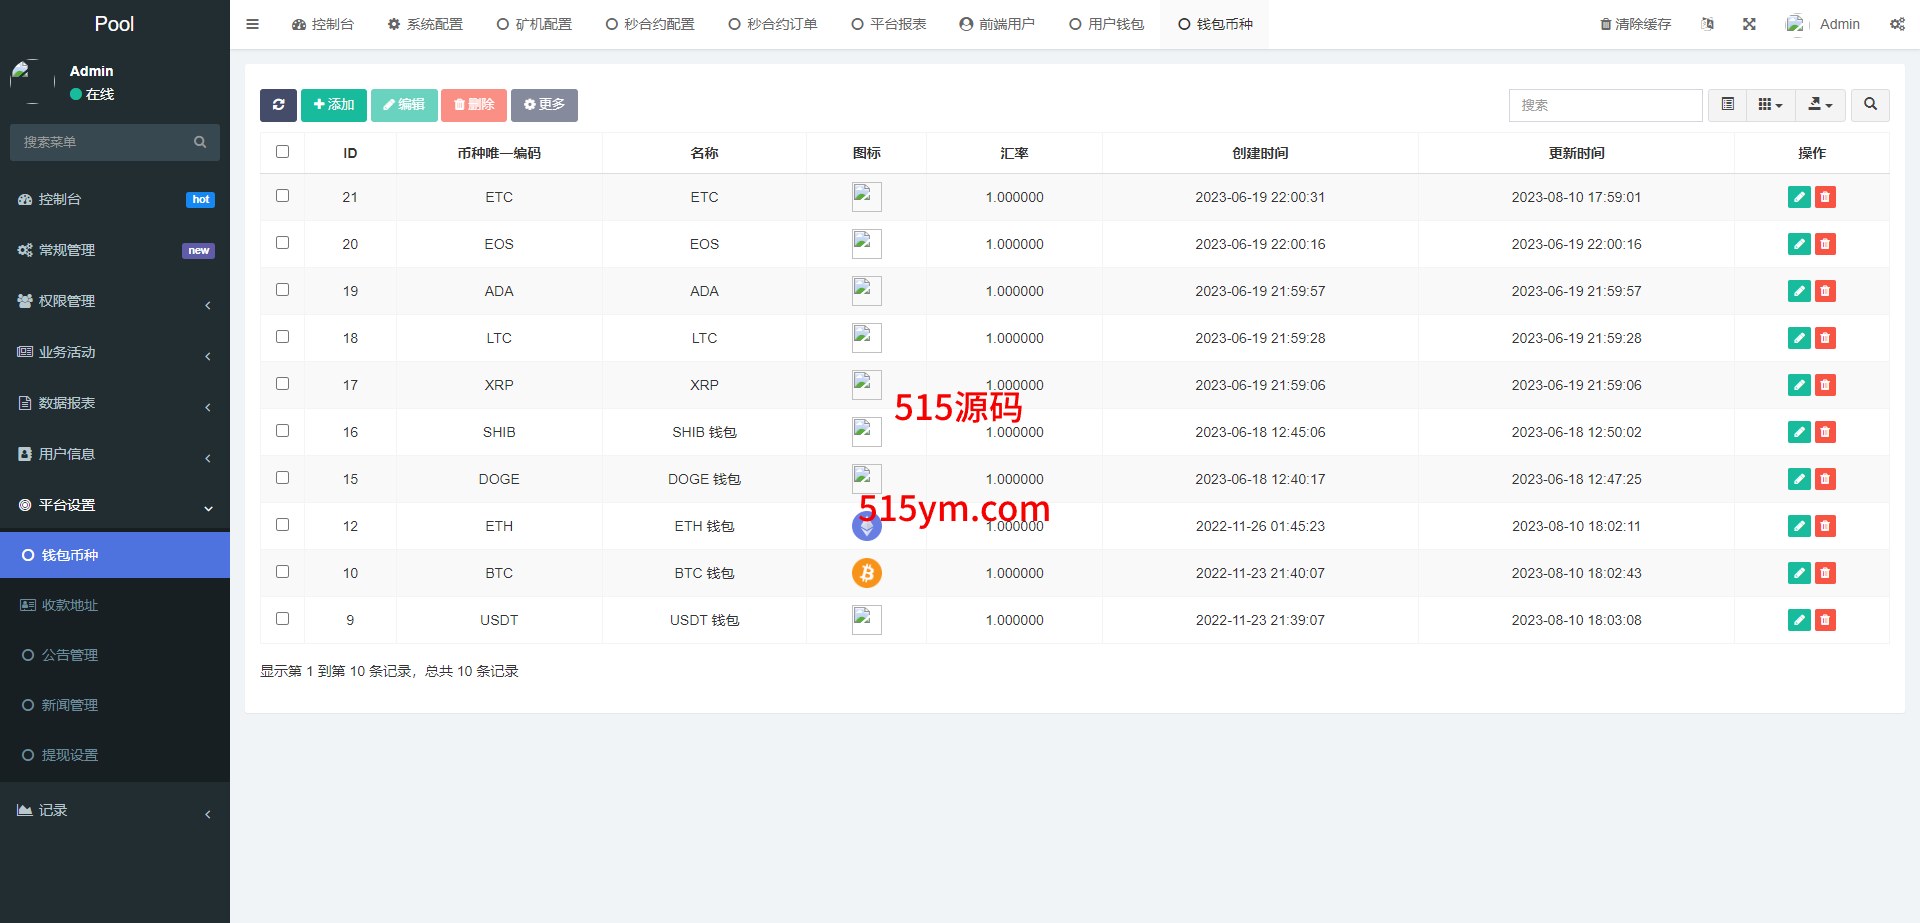Viewport: 1920px width, 923px height.
Task: Click the green edit icon for ETC row
Action: point(1799,197)
